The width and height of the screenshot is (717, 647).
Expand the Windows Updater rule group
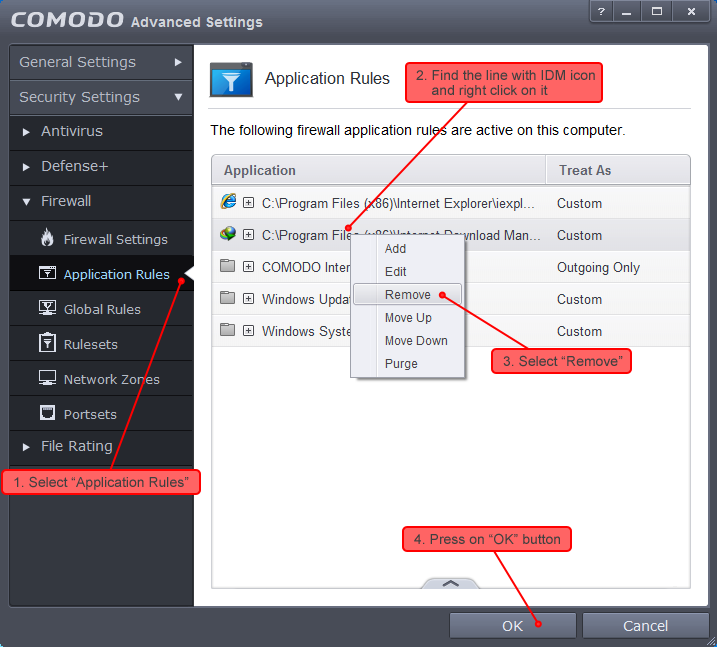(x=248, y=299)
